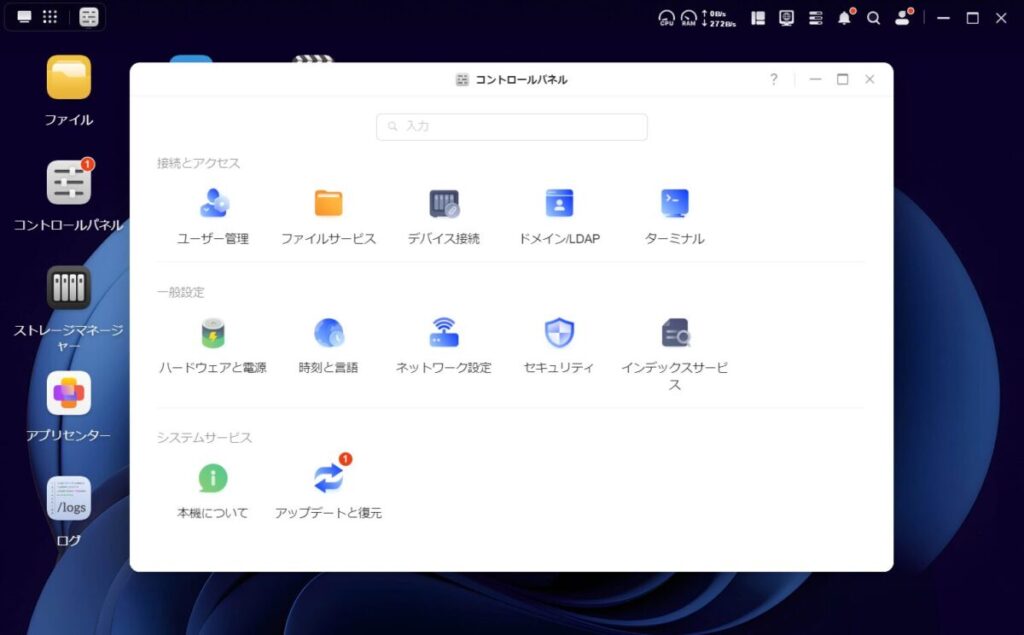This screenshot has height=635, width=1024.
Task: Click the control panel search input field
Action: pyautogui.click(x=512, y=127)
